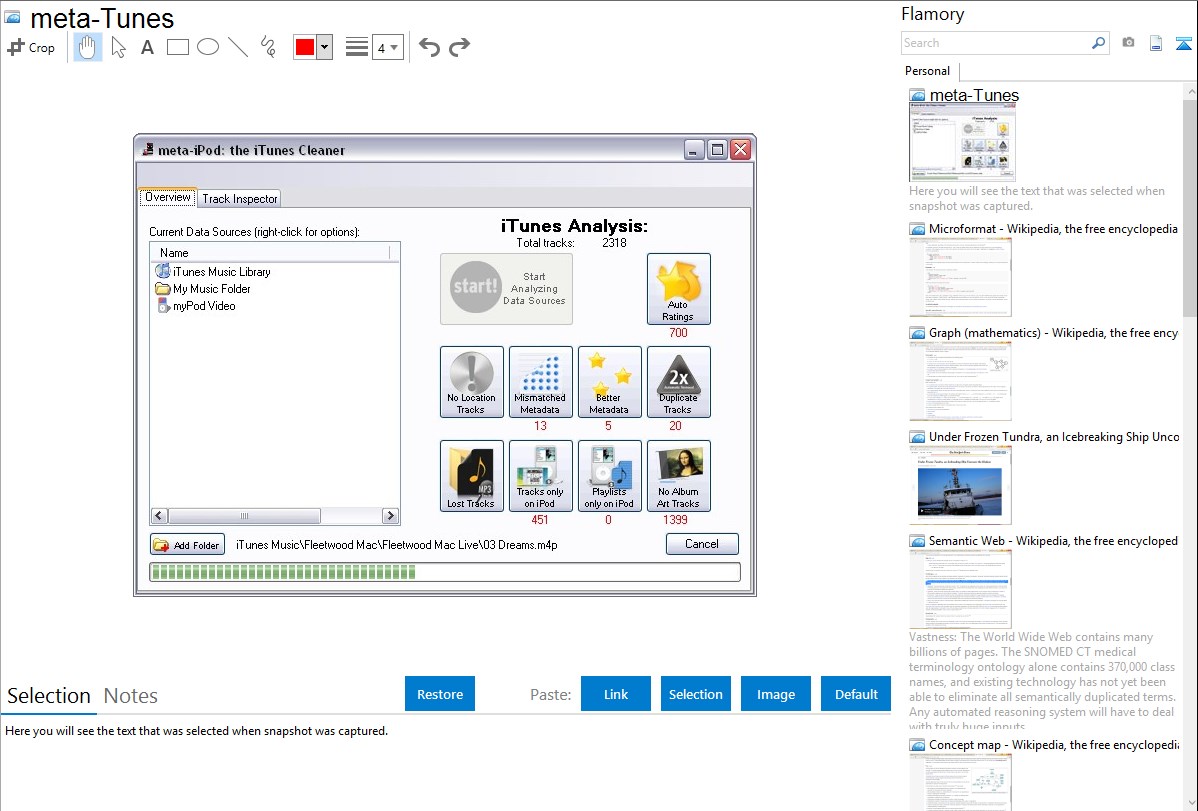Redo the last annotation

(459, 47)
